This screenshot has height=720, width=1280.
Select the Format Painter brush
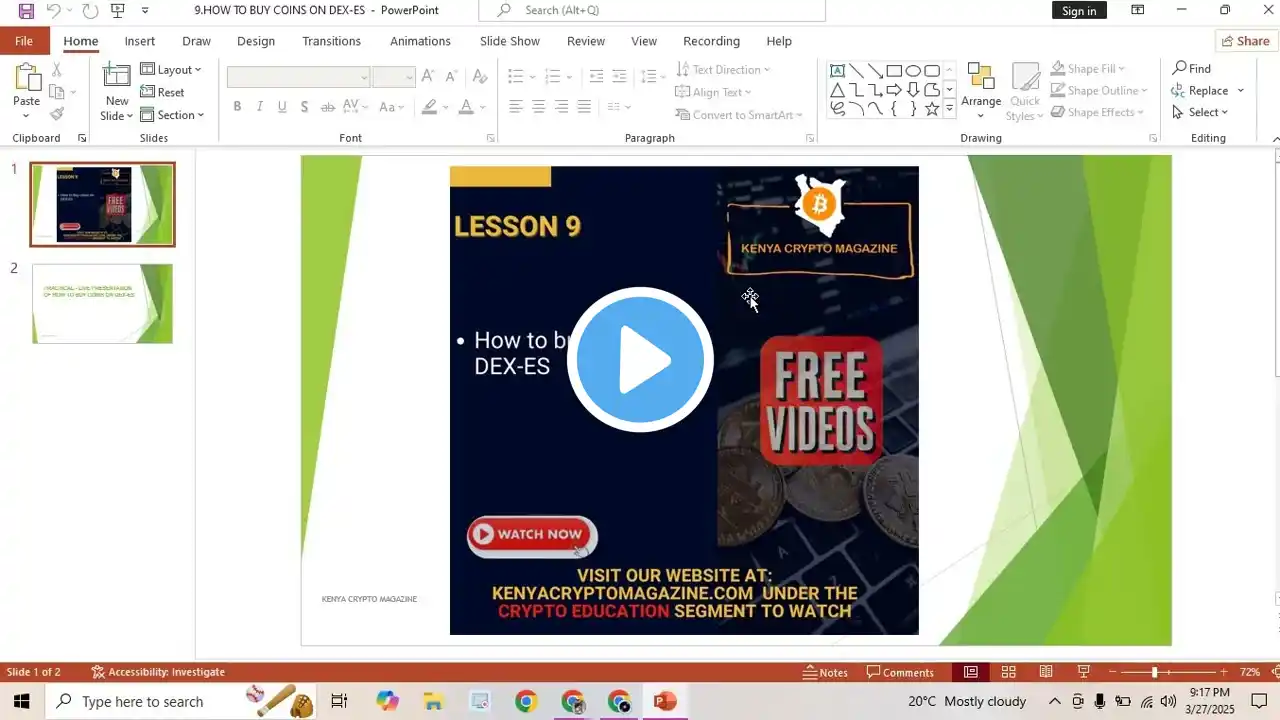coord(56,114)
